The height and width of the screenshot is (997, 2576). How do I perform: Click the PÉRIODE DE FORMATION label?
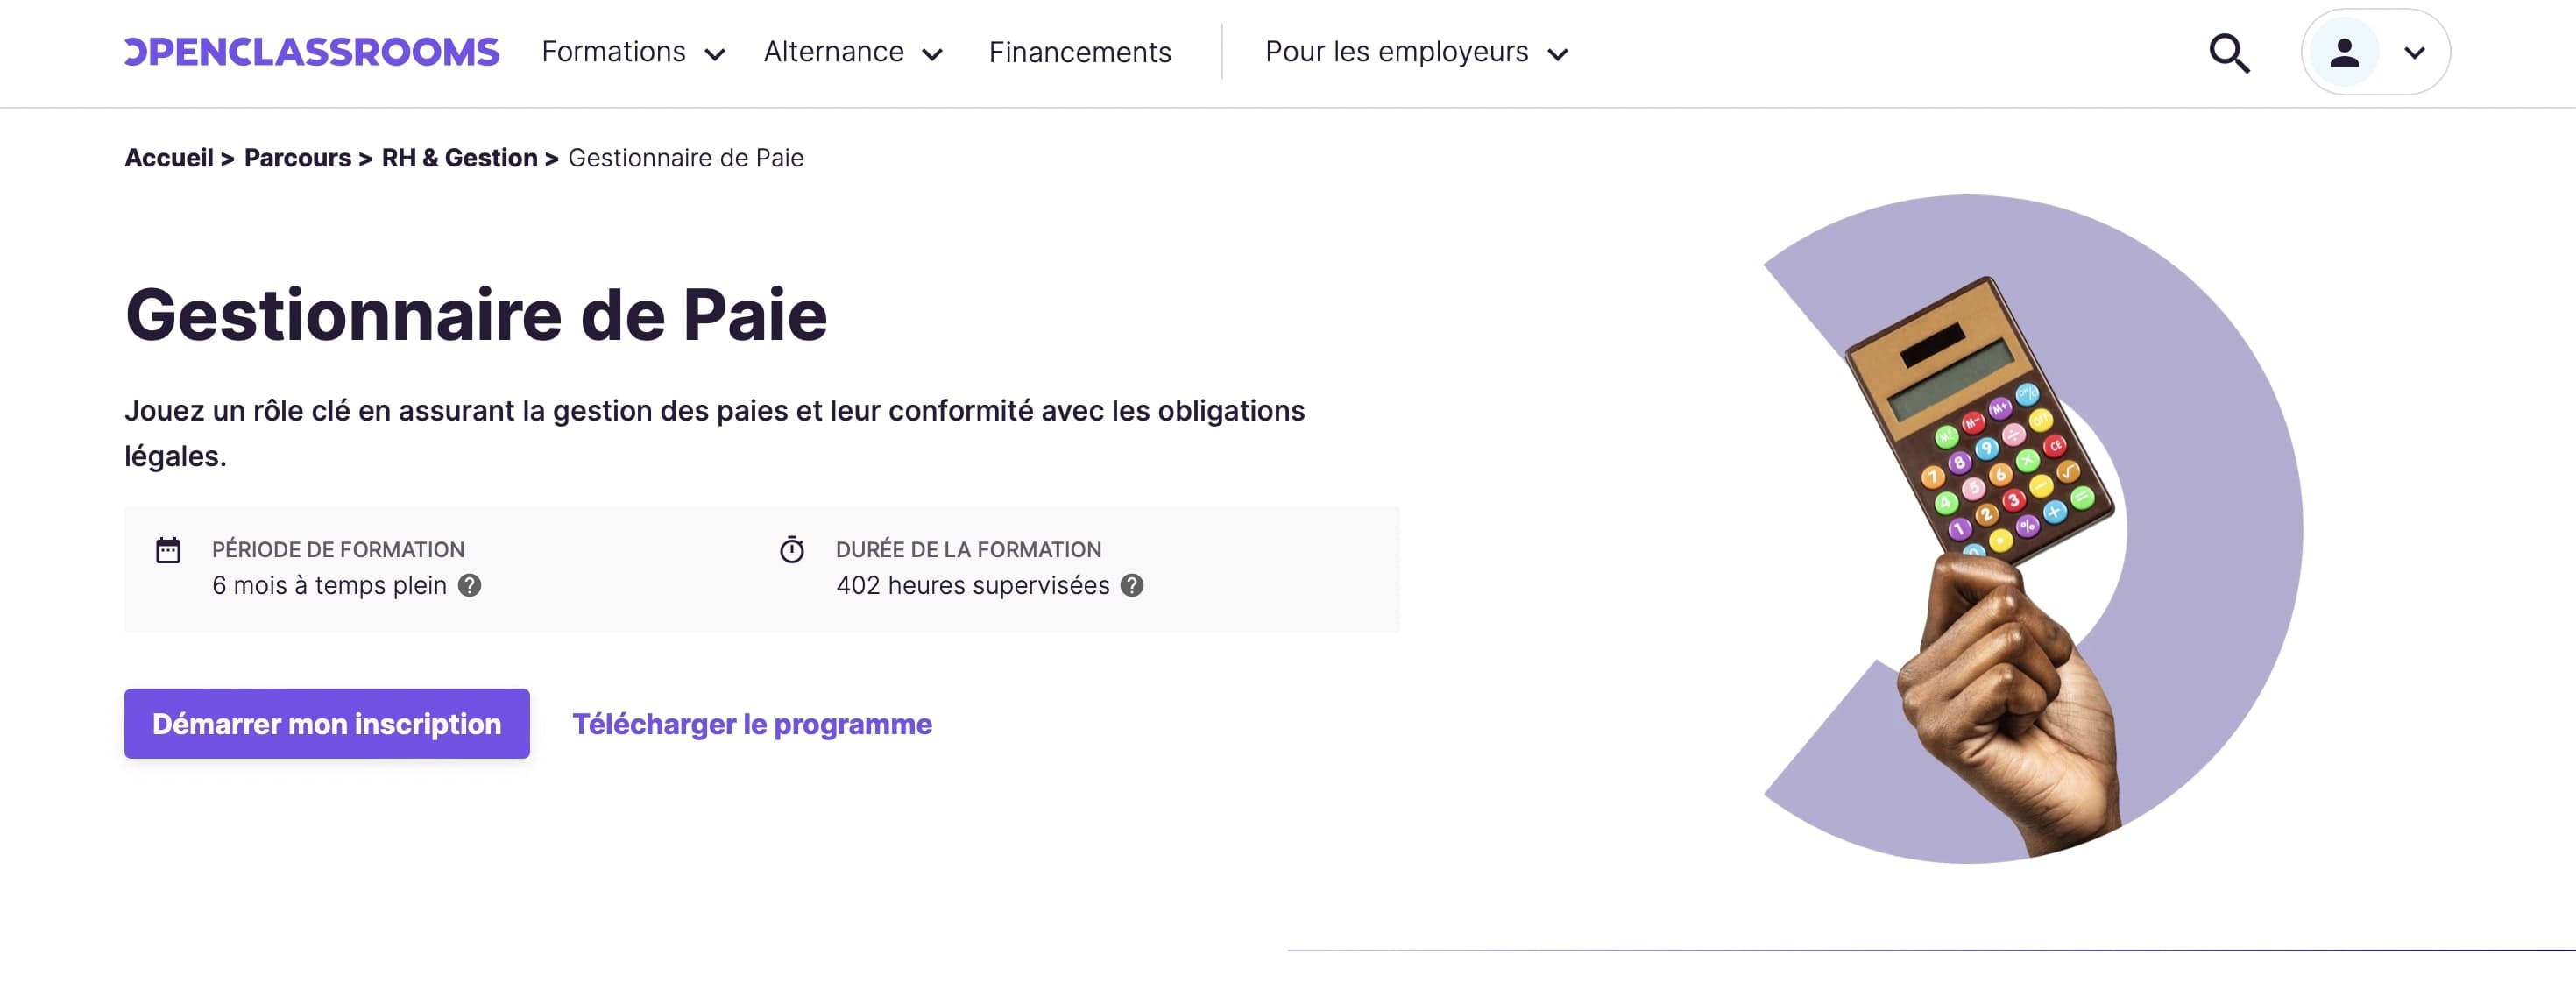tap(338, 549)
